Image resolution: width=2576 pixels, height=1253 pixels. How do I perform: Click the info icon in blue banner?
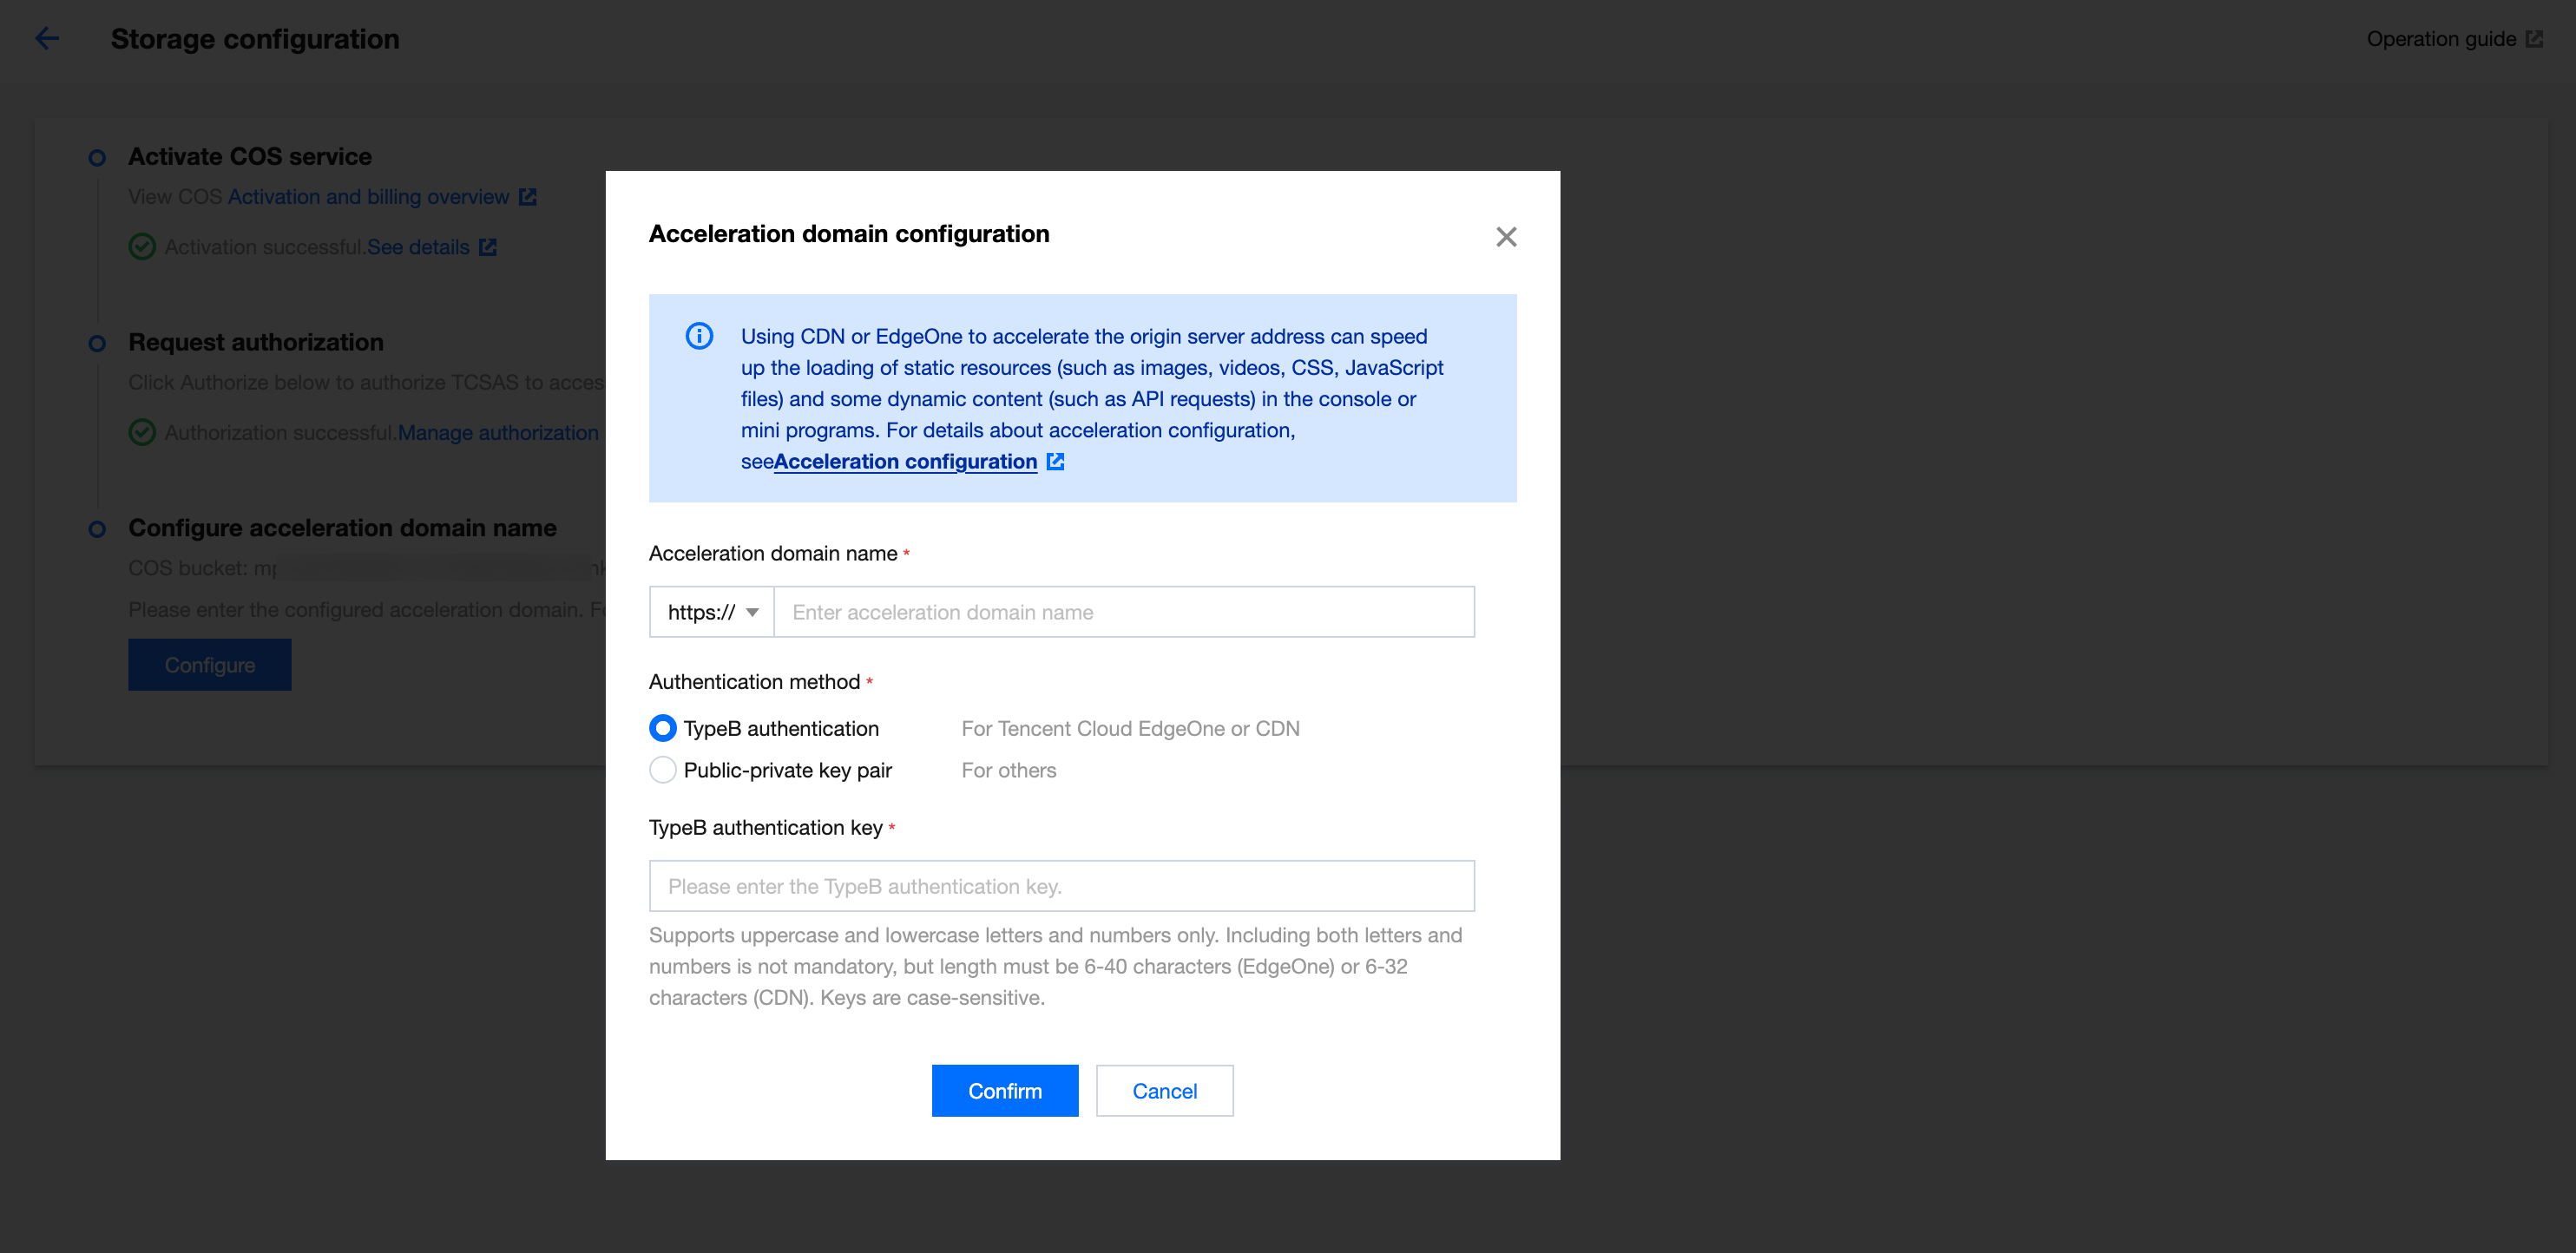pyautogui.click(x=699, y=336)
